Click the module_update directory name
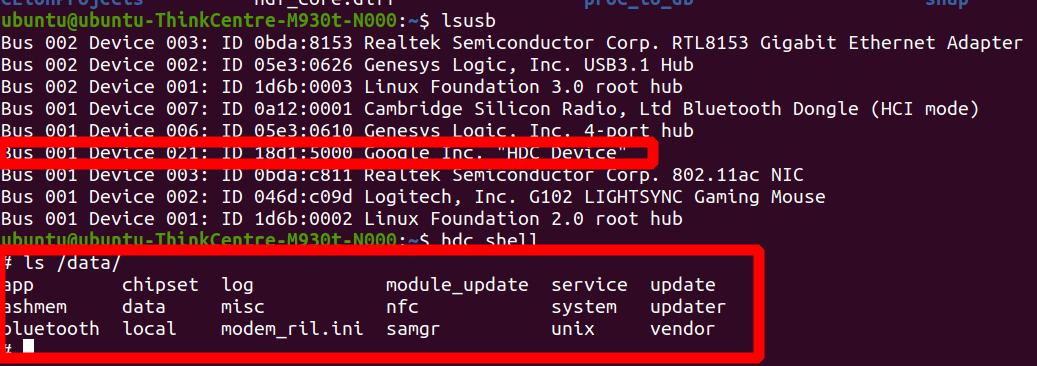The image size is (1037, 366). click(457, 285)
